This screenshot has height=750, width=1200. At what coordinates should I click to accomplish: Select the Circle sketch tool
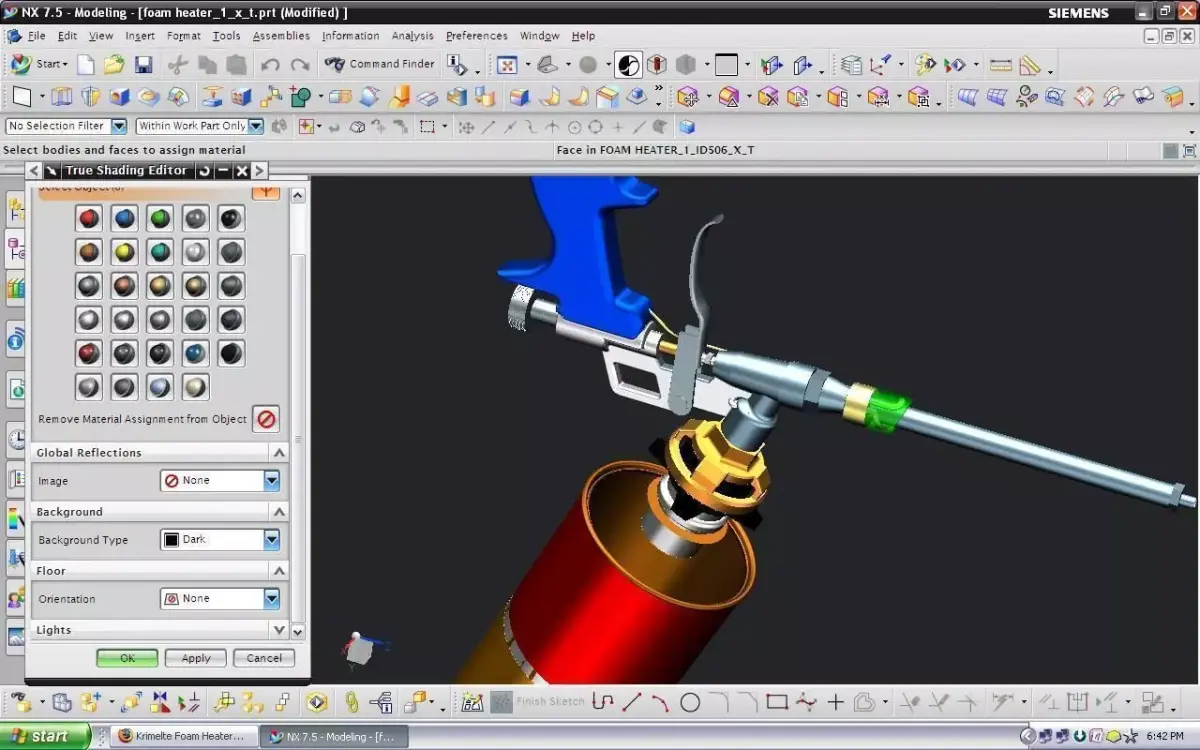[x=690, y=701]
